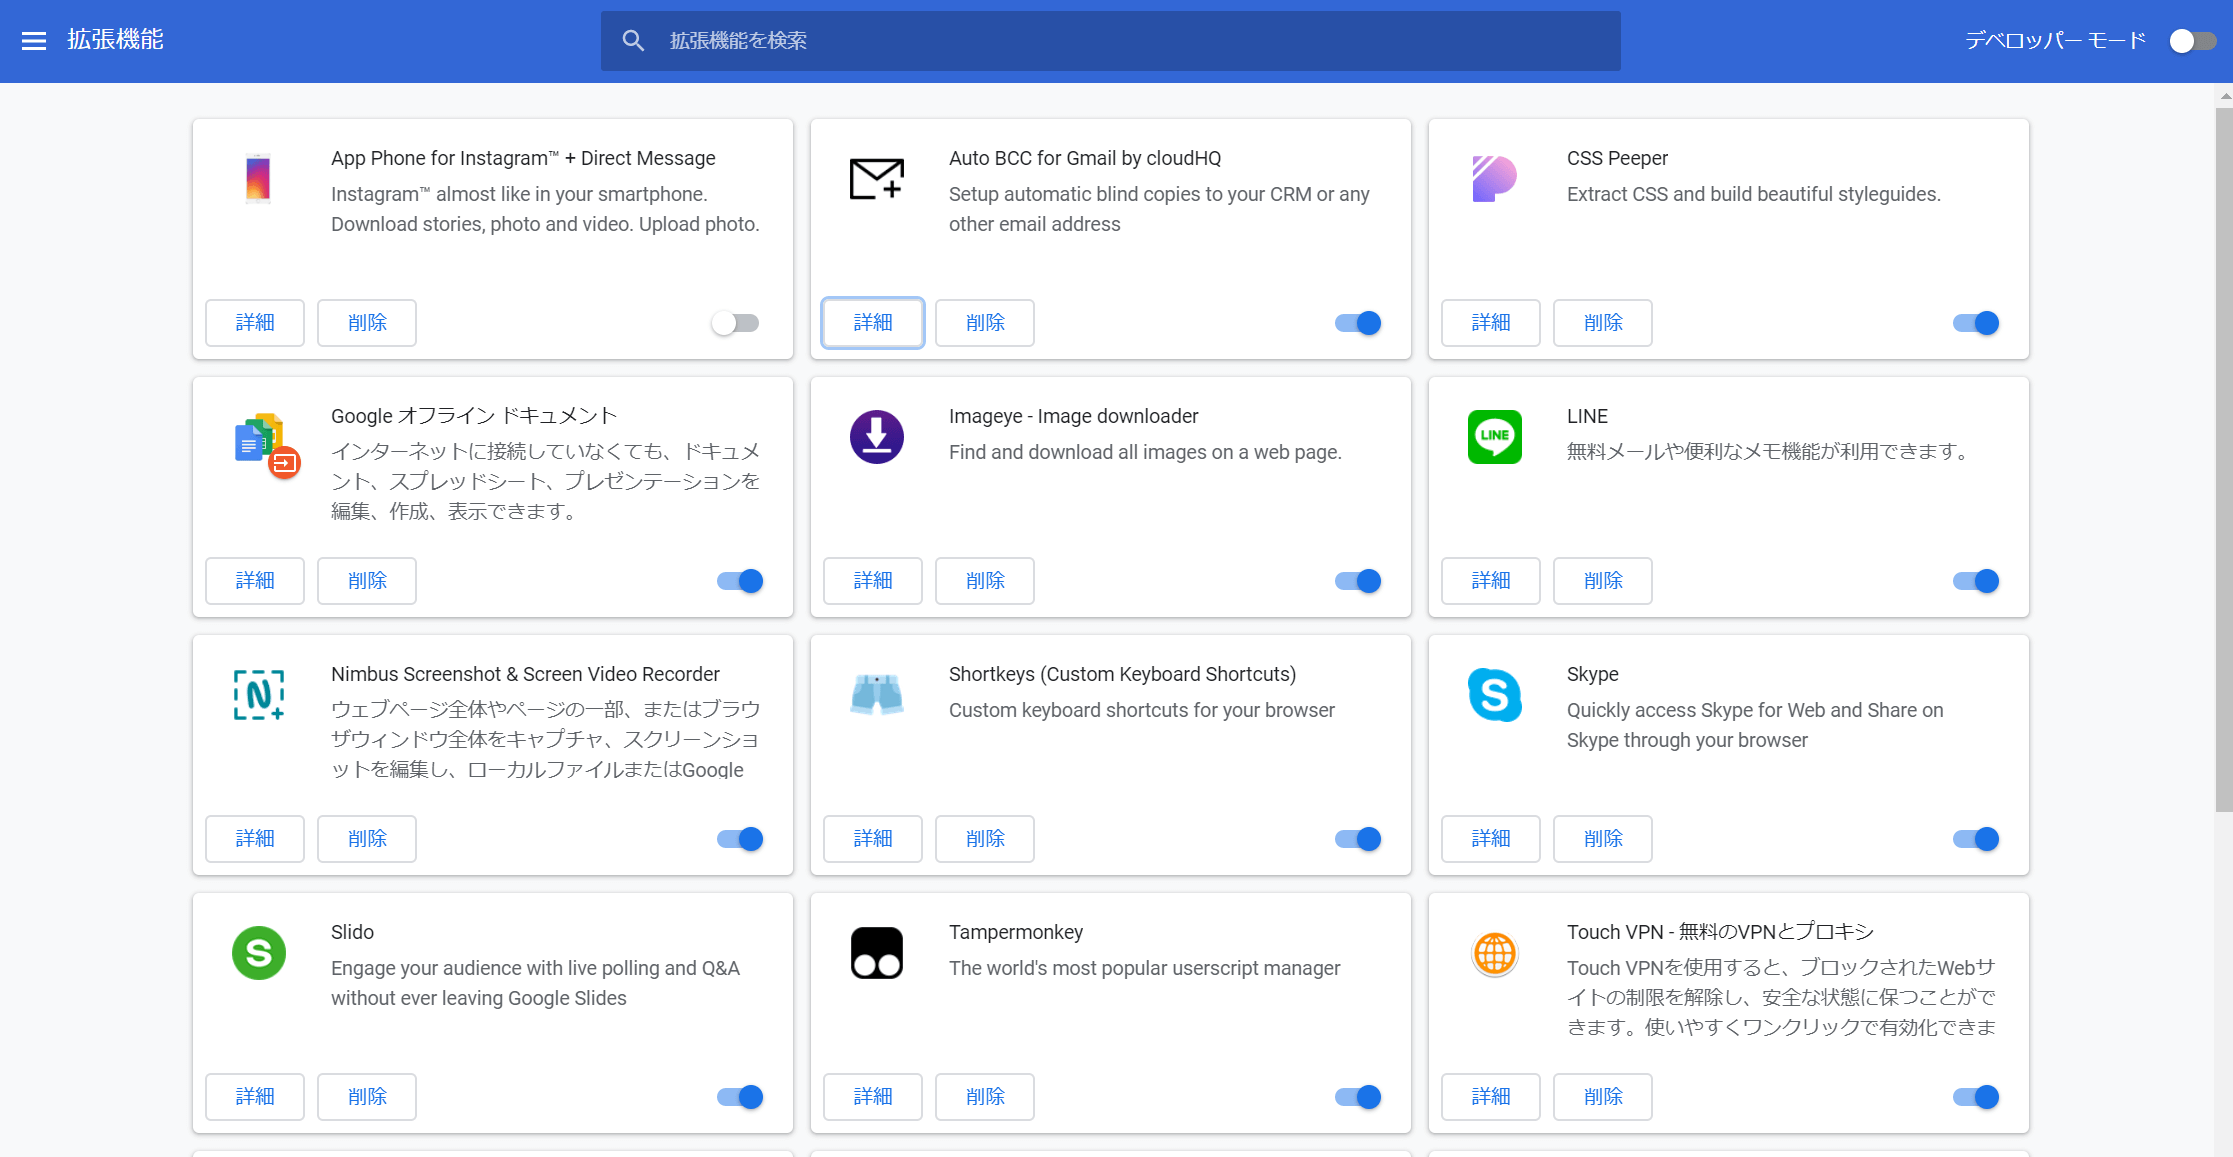Disable the Imageye extension toggle
The image size is (2233, 1157).
(x=1358, y=581)
